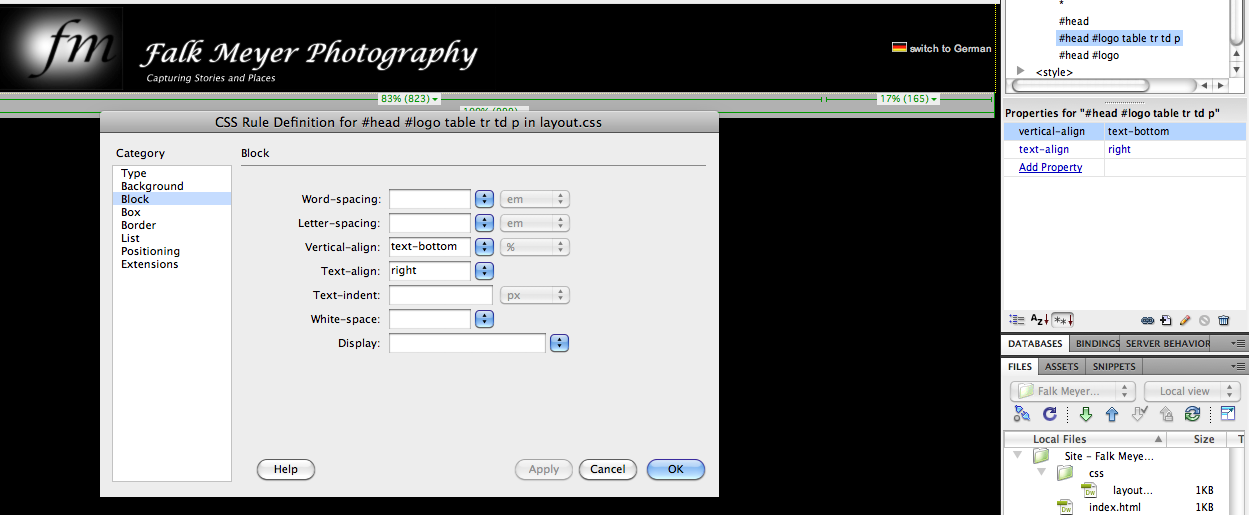Image resolution: width=1249 pixels, height=515 pixels.
Task: Expand the <style> tree node
Action: tap(1021, 72)
